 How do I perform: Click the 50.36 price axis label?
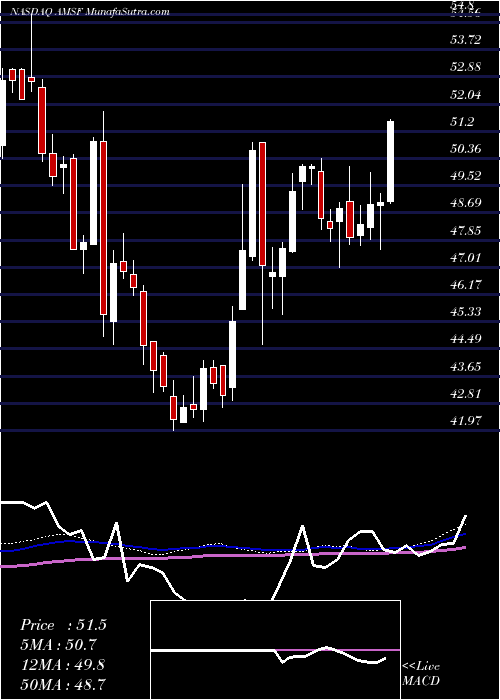[466, 148]
